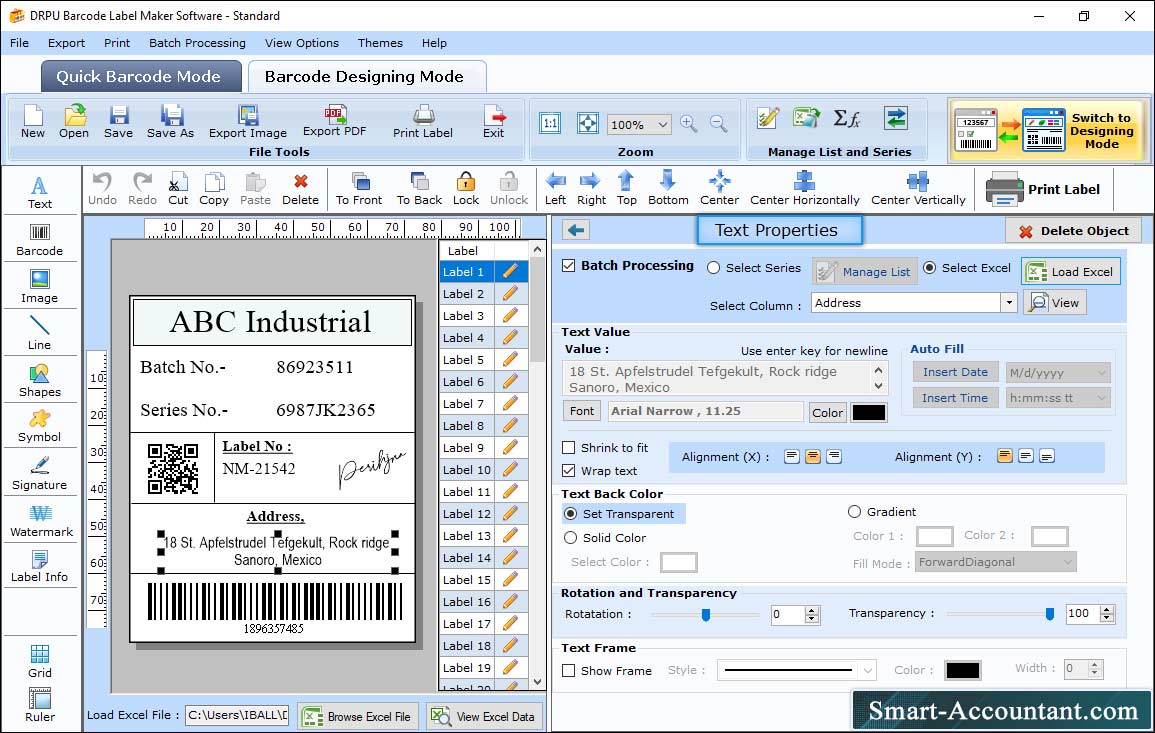Screen dimensions: 1155x733
Task: Select the Barcode tool in sidebar
Action: click(40, 239)
